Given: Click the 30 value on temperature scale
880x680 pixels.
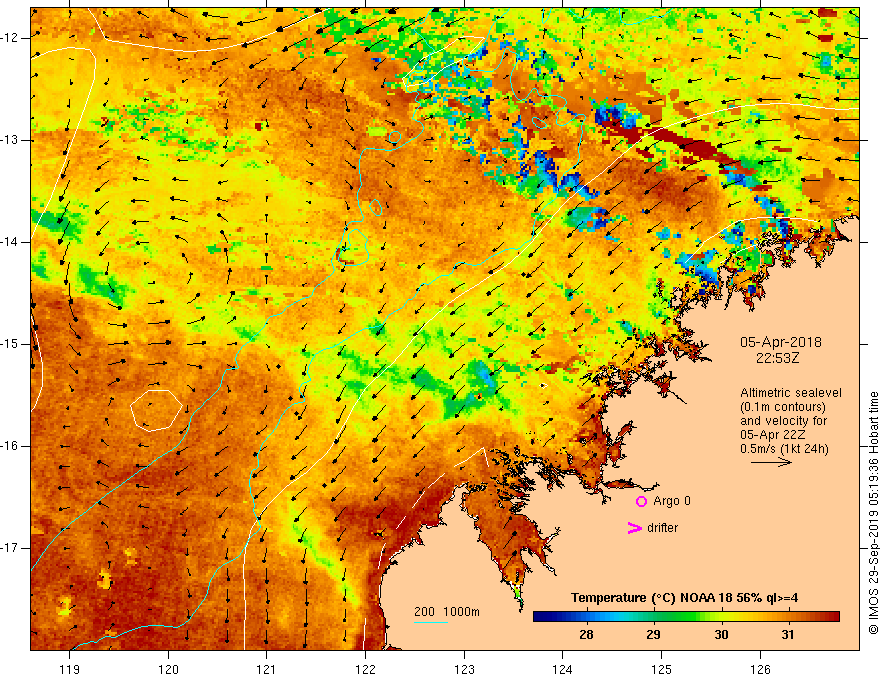Looking at the screenshot, I should click(x=721, y=635).
